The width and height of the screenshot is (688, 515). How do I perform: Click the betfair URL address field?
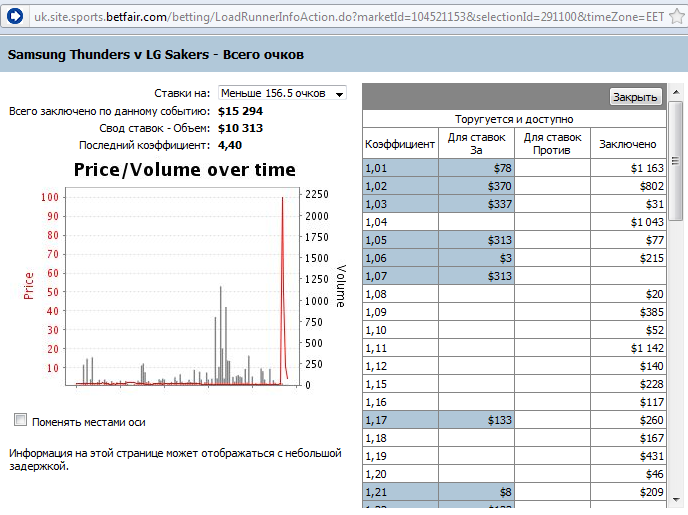(349, 17)
